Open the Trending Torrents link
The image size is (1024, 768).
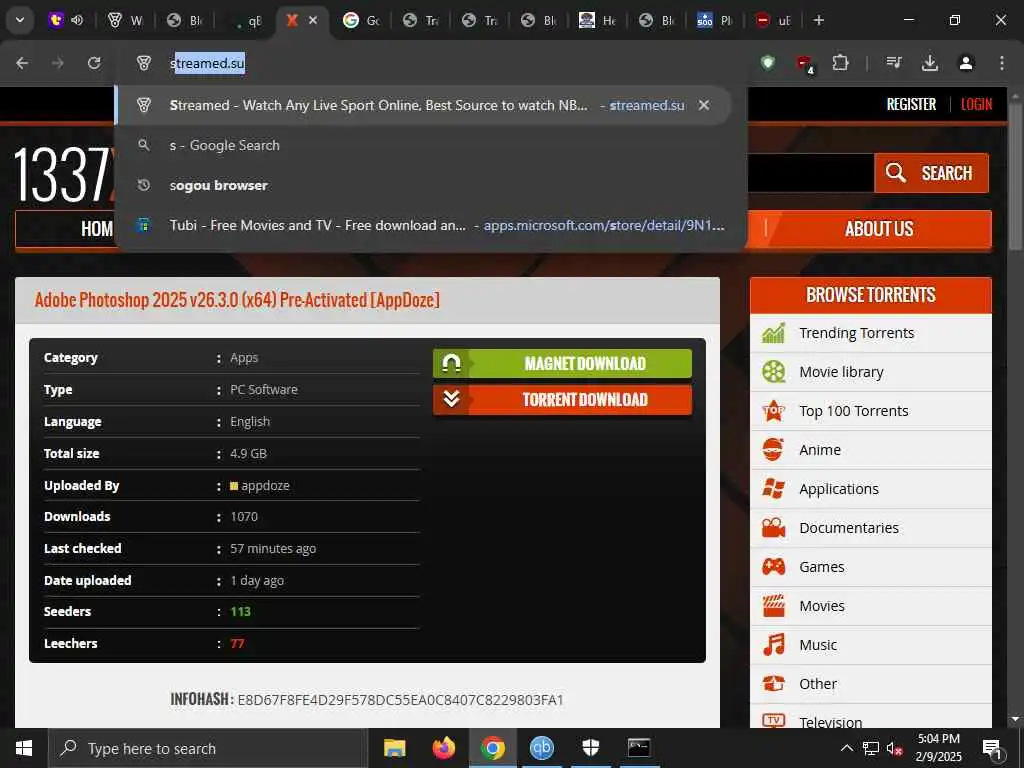click(x=856, y=333)
